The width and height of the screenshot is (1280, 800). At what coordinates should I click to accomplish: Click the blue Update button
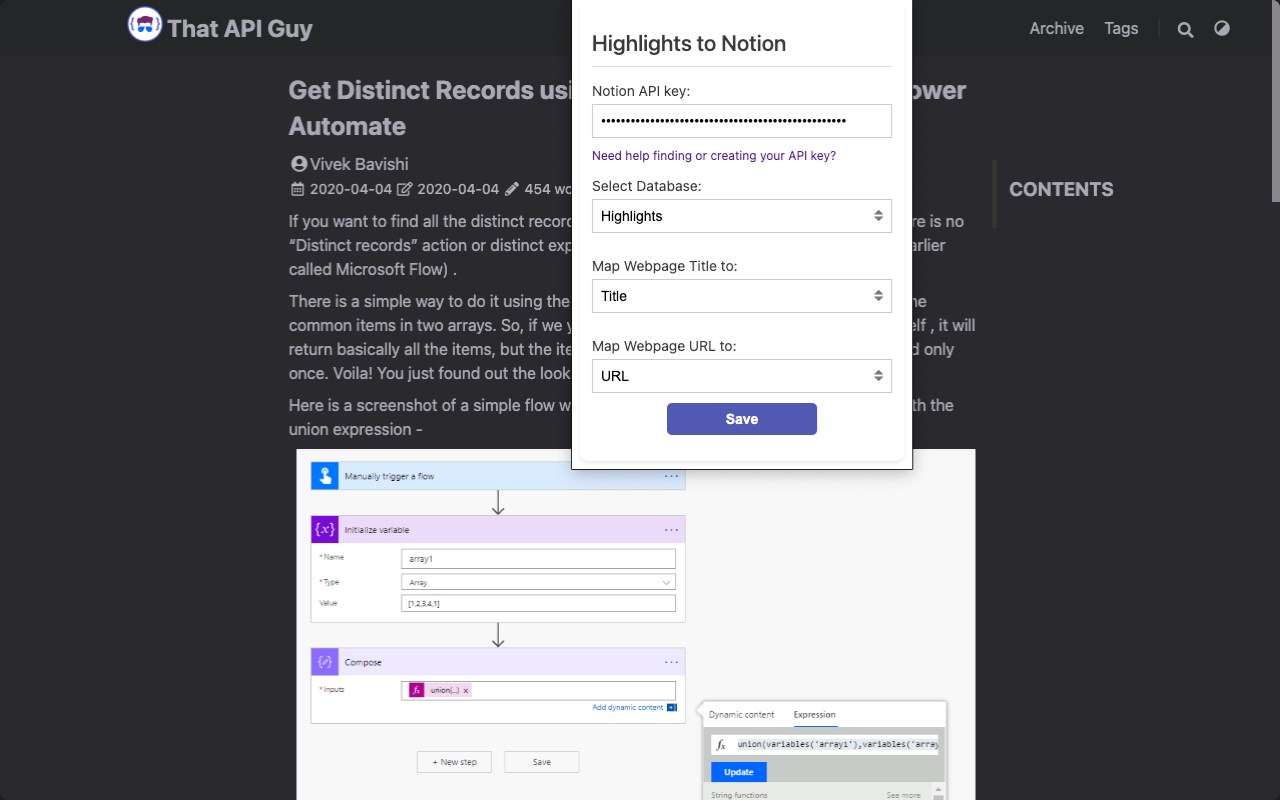tap(739, 772)
